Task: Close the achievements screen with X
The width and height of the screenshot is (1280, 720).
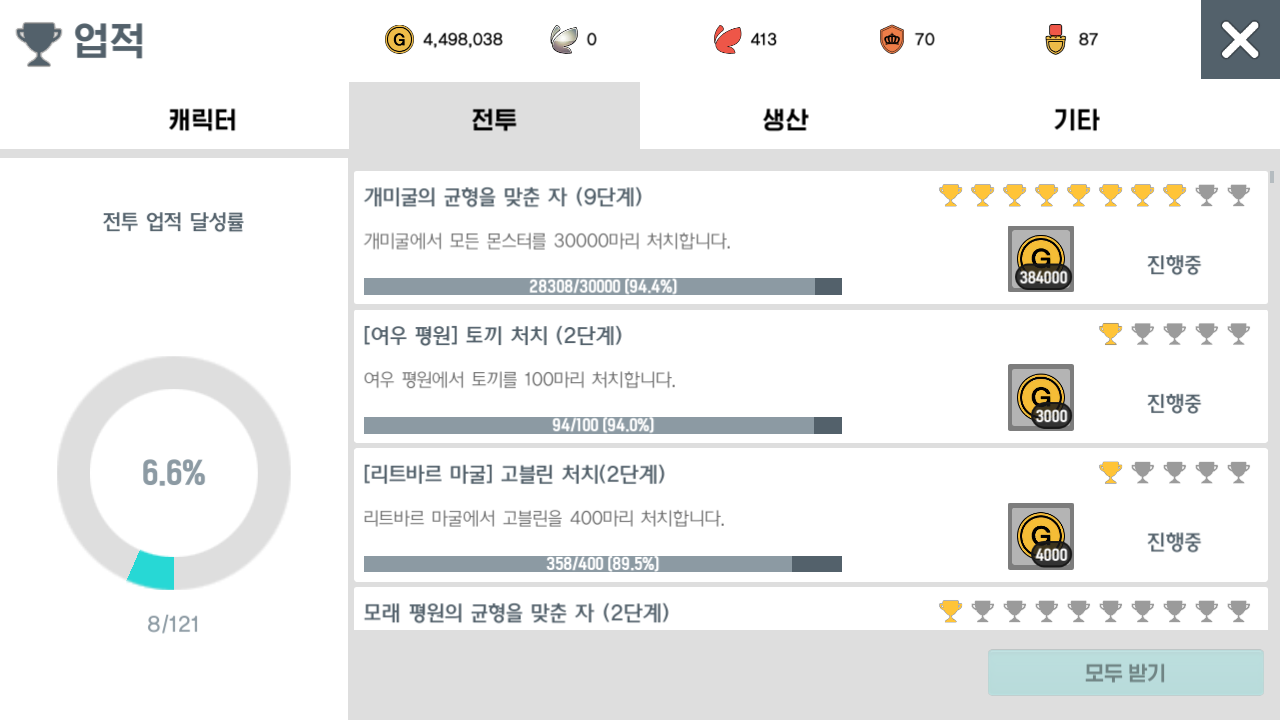Action: 1240,40
